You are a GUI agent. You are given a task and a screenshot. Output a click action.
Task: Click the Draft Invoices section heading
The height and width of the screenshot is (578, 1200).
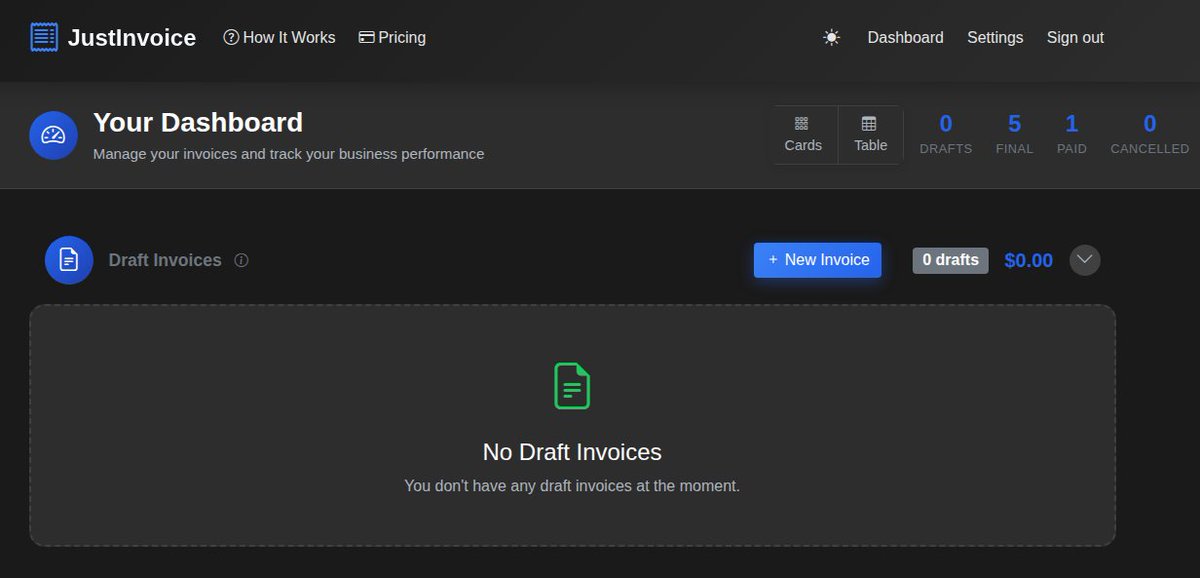(165, 260)
